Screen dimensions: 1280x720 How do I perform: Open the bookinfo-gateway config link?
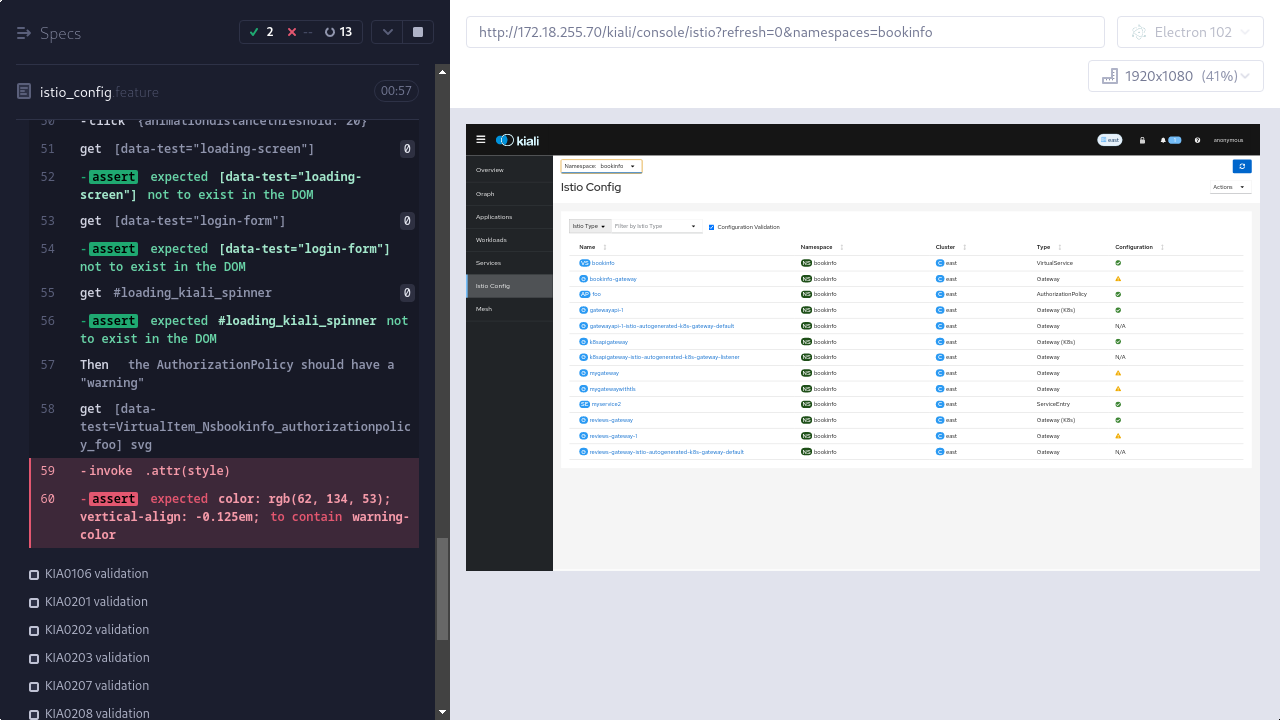[x=613, y=279]
